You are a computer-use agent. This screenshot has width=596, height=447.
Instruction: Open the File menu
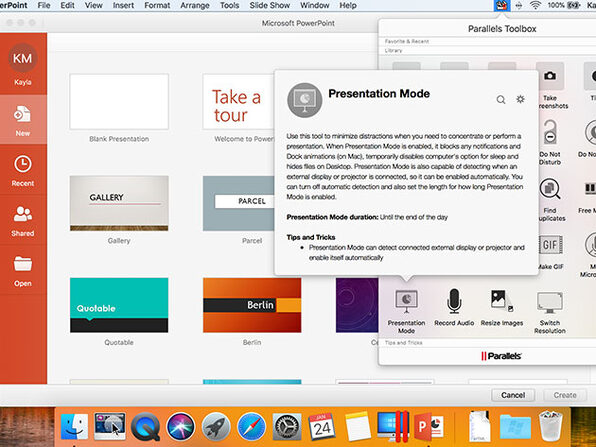pos(44,5)
